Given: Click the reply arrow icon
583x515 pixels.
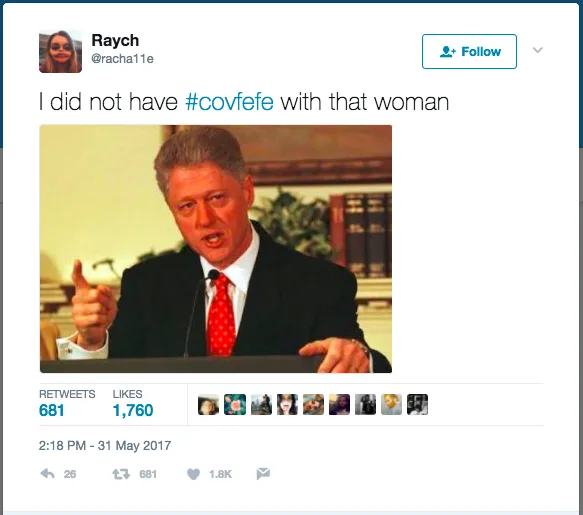Looking at the screenshot, I should click(47, 474).
